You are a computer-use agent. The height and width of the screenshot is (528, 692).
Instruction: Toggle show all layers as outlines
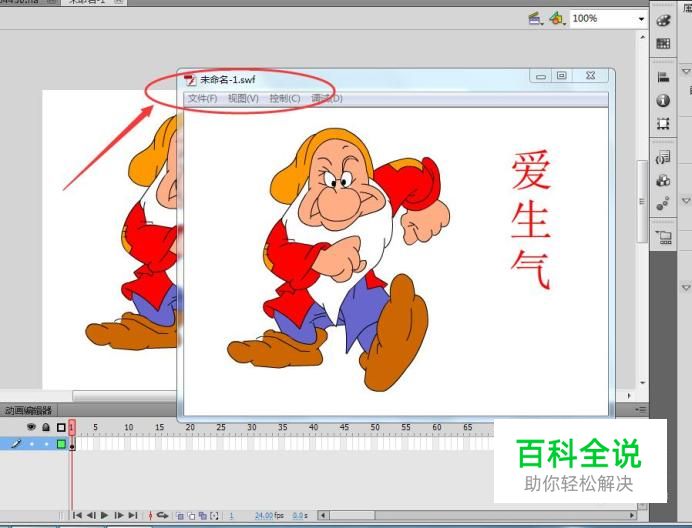click(x=61, y=427)
